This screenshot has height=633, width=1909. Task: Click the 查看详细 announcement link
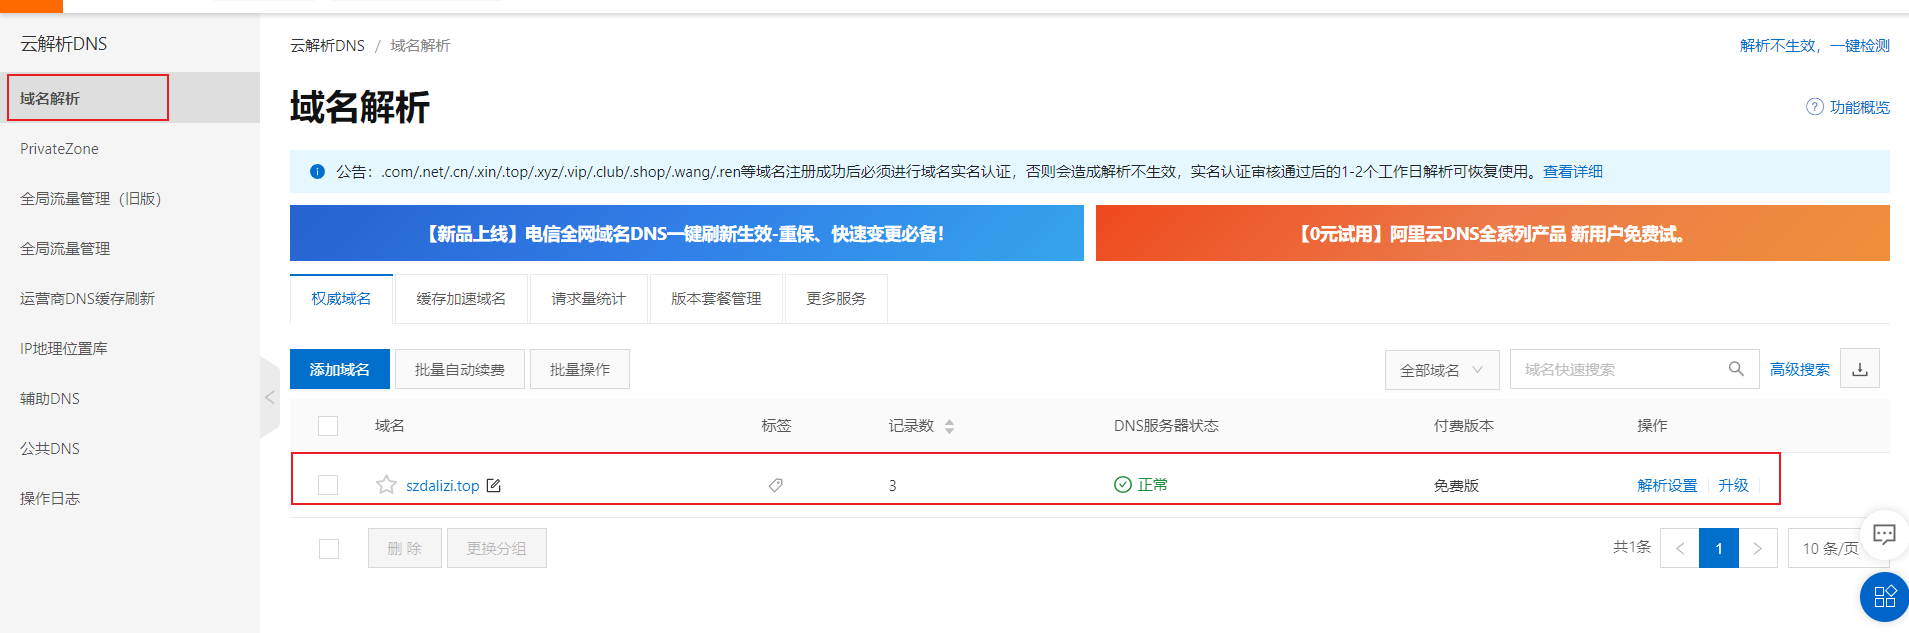1573,171
